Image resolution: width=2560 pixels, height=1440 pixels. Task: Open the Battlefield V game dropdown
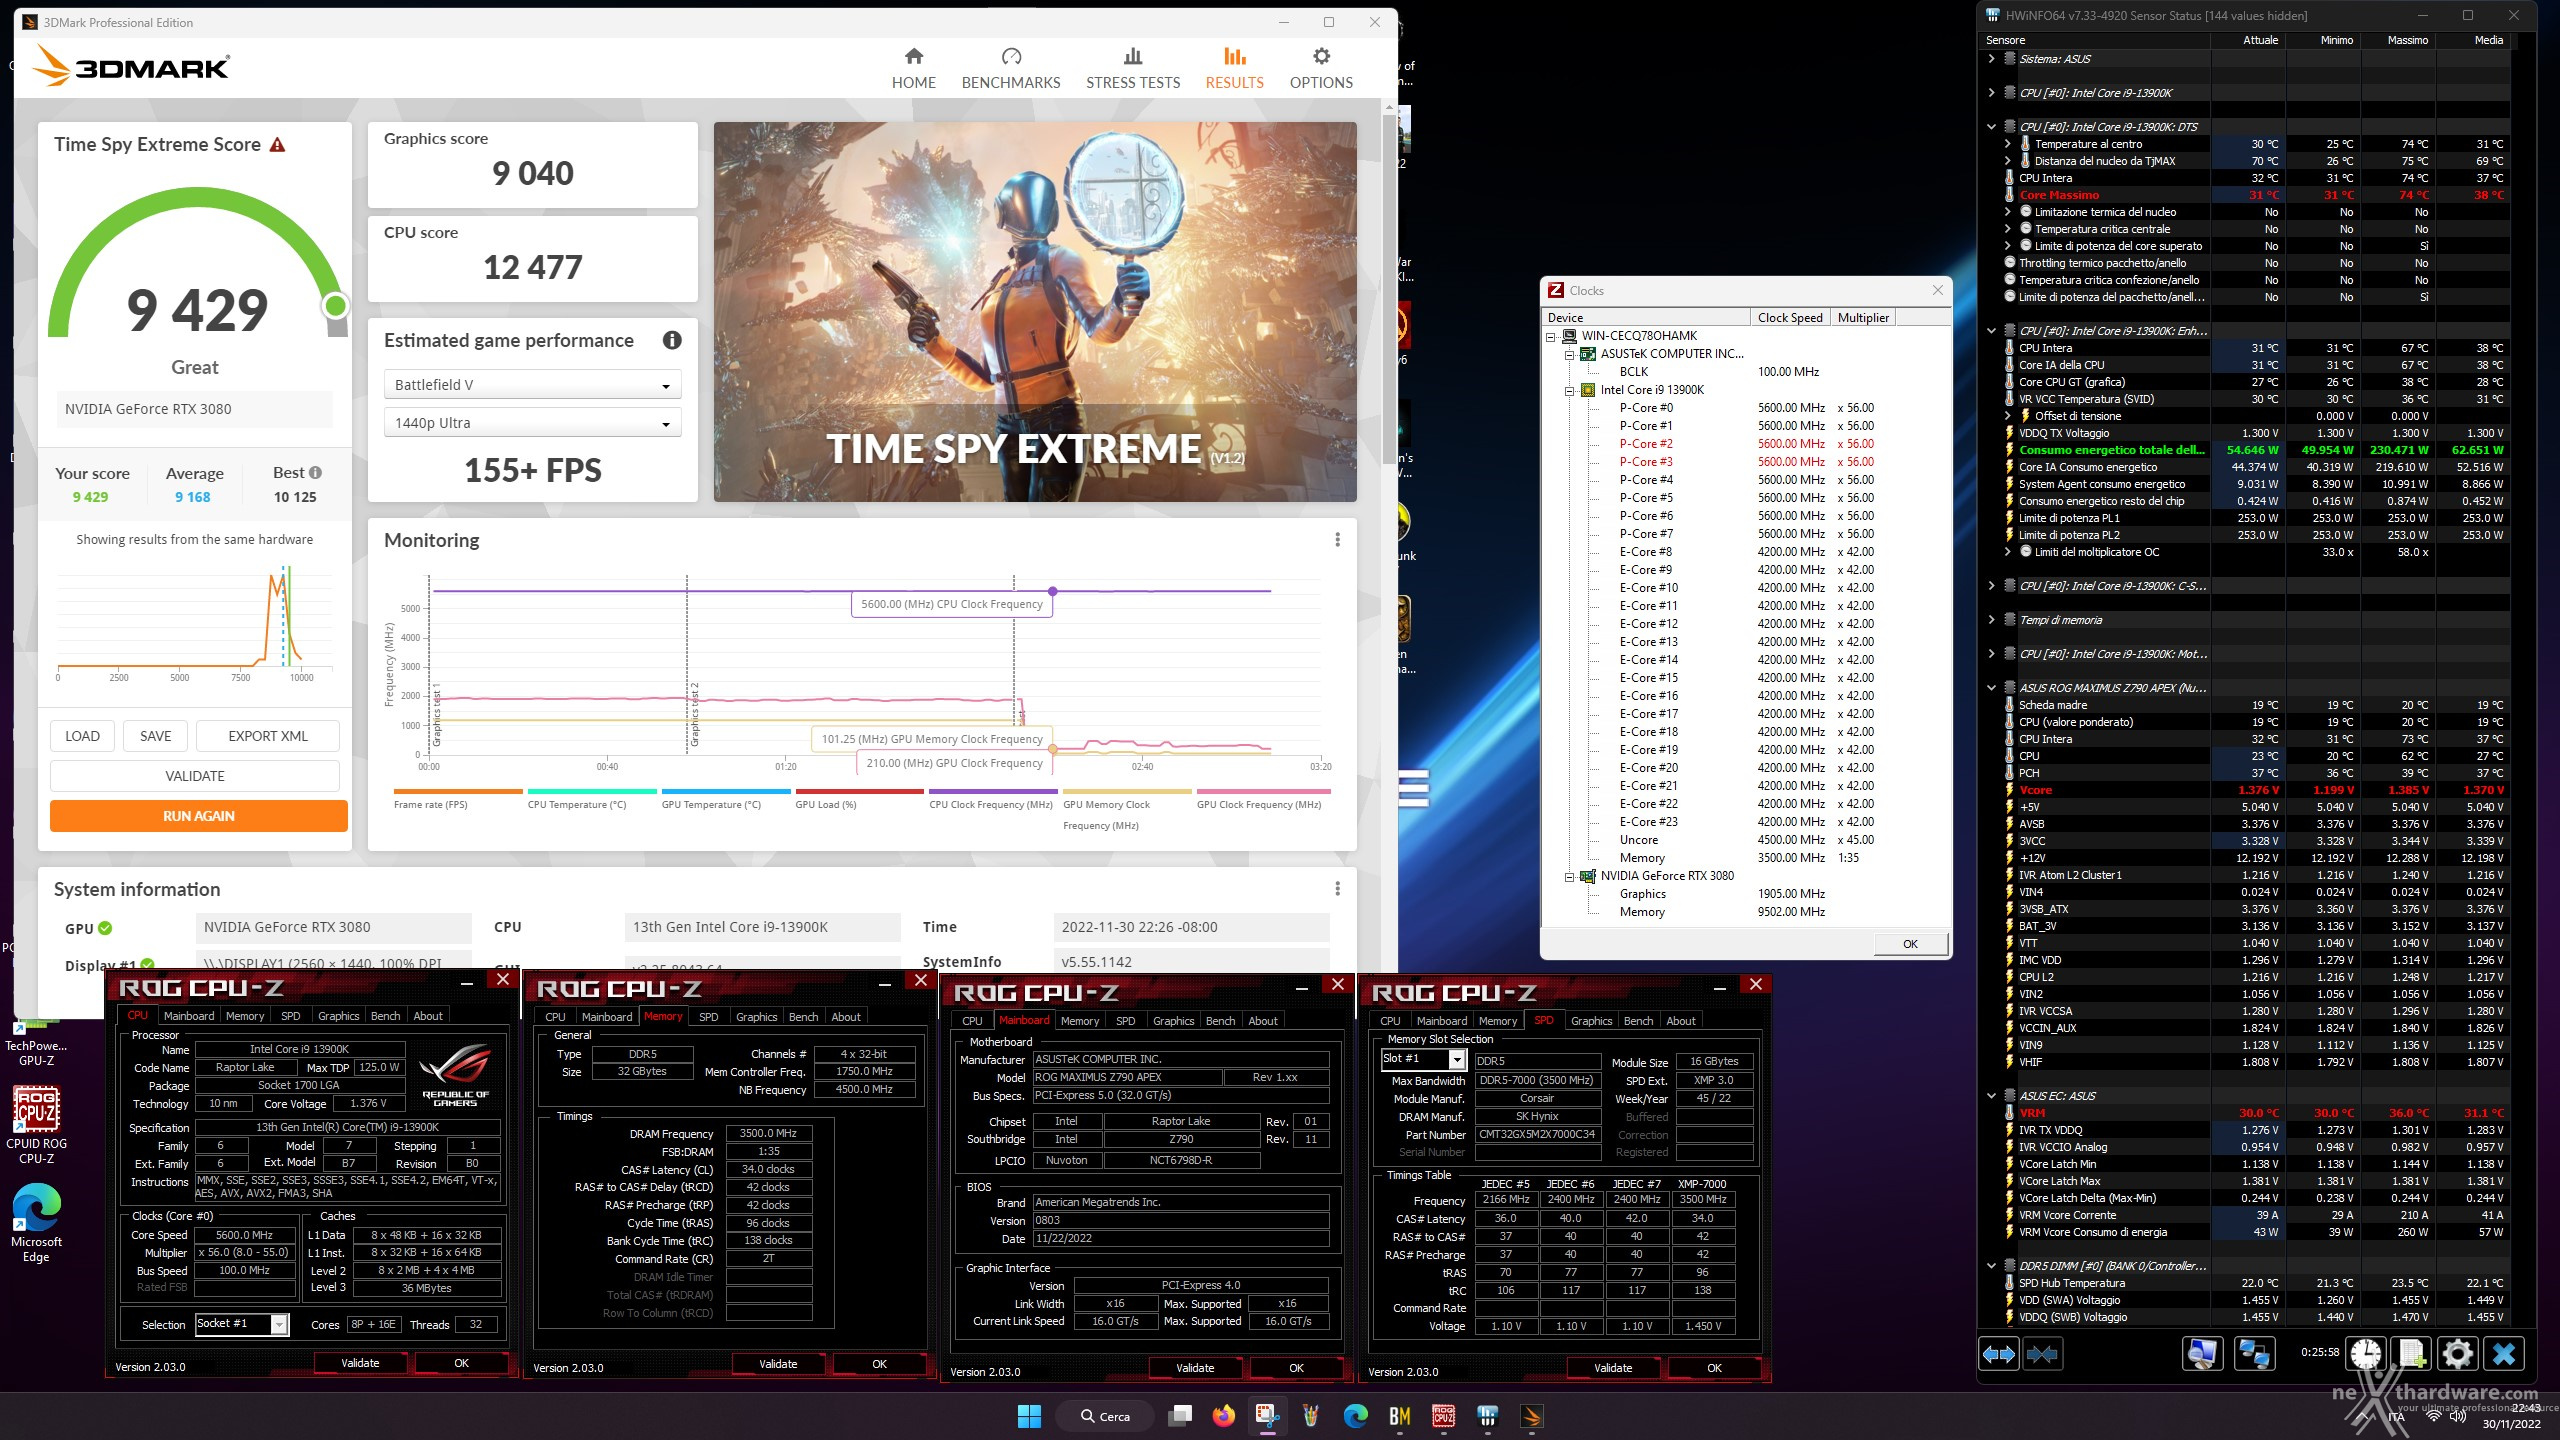[533, 385]
